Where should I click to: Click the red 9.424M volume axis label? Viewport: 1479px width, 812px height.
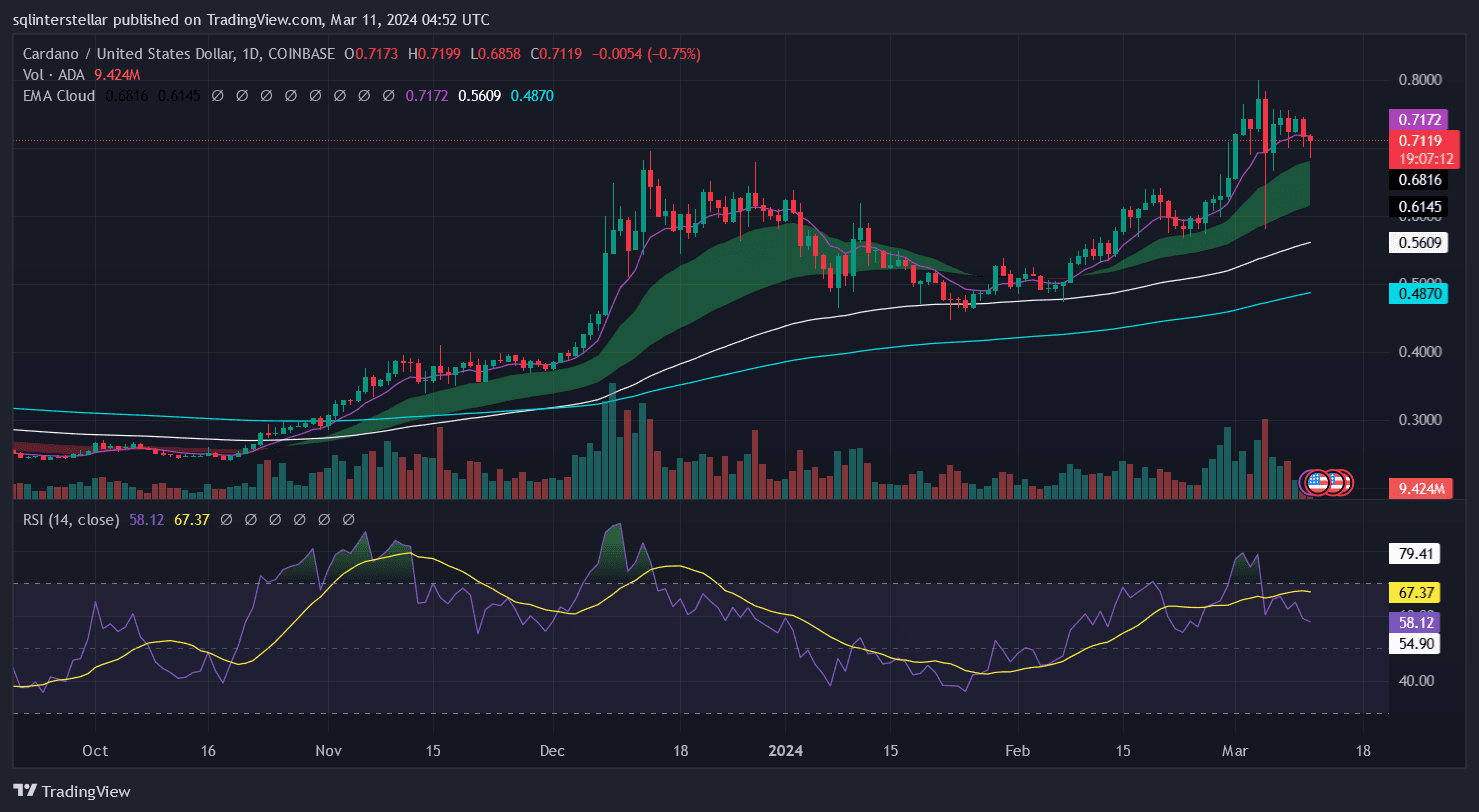[x=1420, y=488]
